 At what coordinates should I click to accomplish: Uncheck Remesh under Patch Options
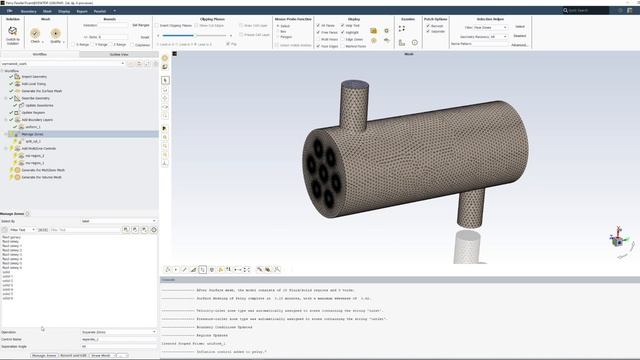[428, 26]
